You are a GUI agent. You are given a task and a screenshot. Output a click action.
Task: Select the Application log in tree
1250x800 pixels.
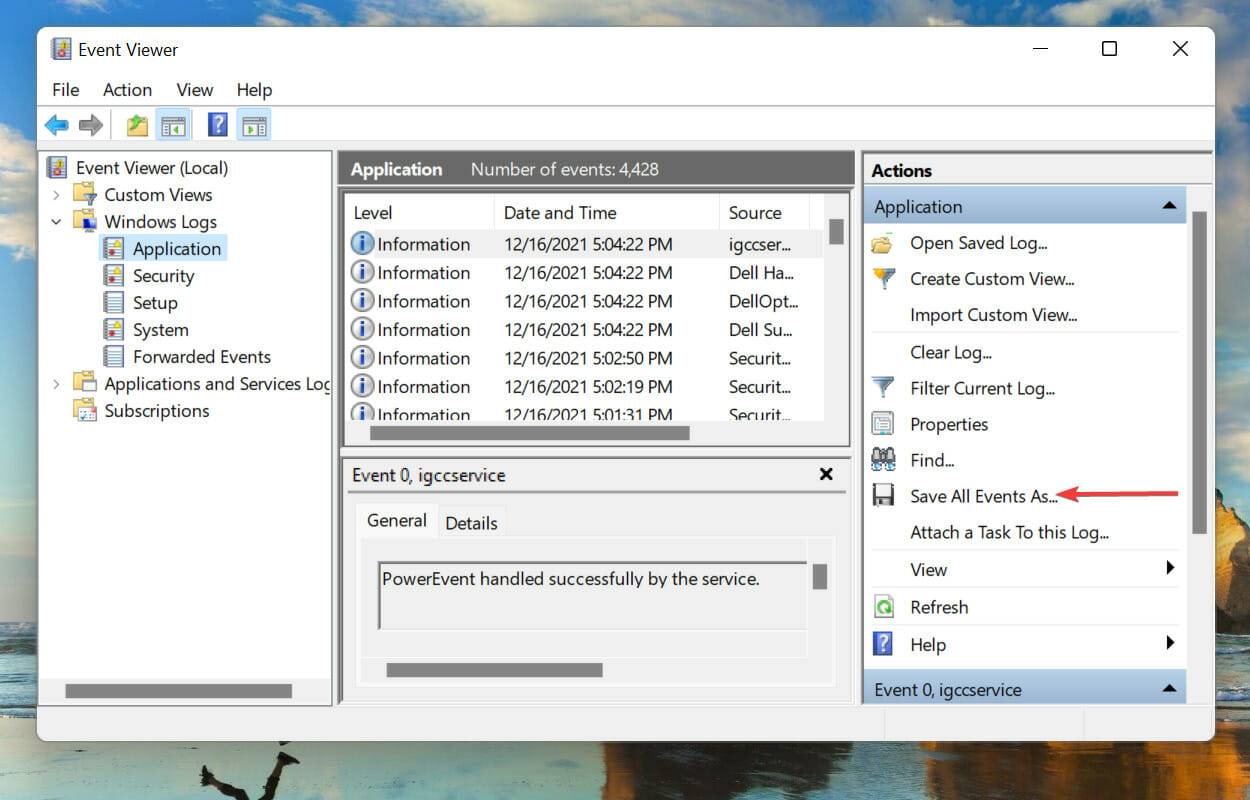click(x=177, y=249)
